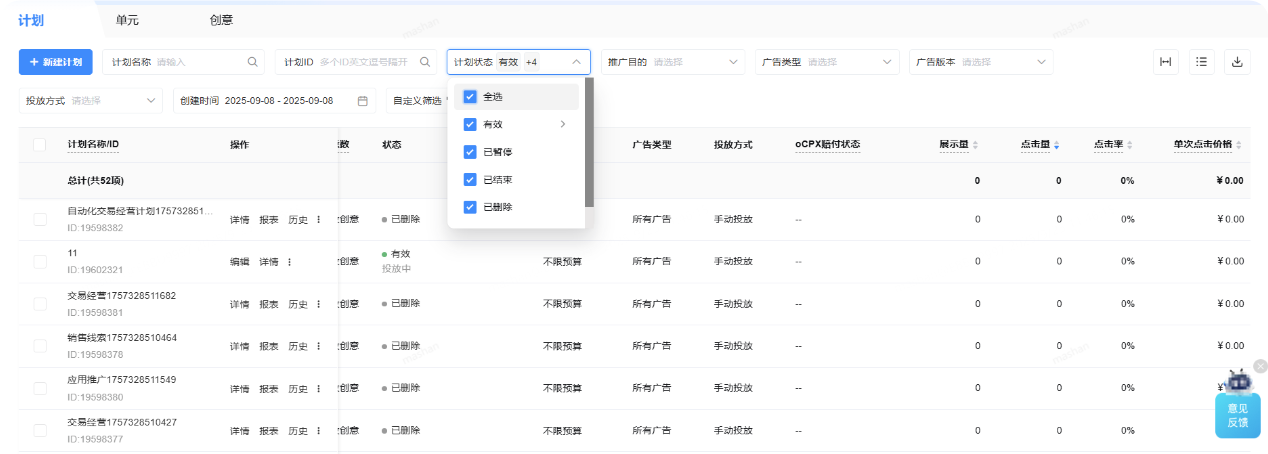Viewport: 1268px width, 454px height.
Task: Uncheck the 已删除 status option
Action: pyautogui.click(x=470, y=207)
